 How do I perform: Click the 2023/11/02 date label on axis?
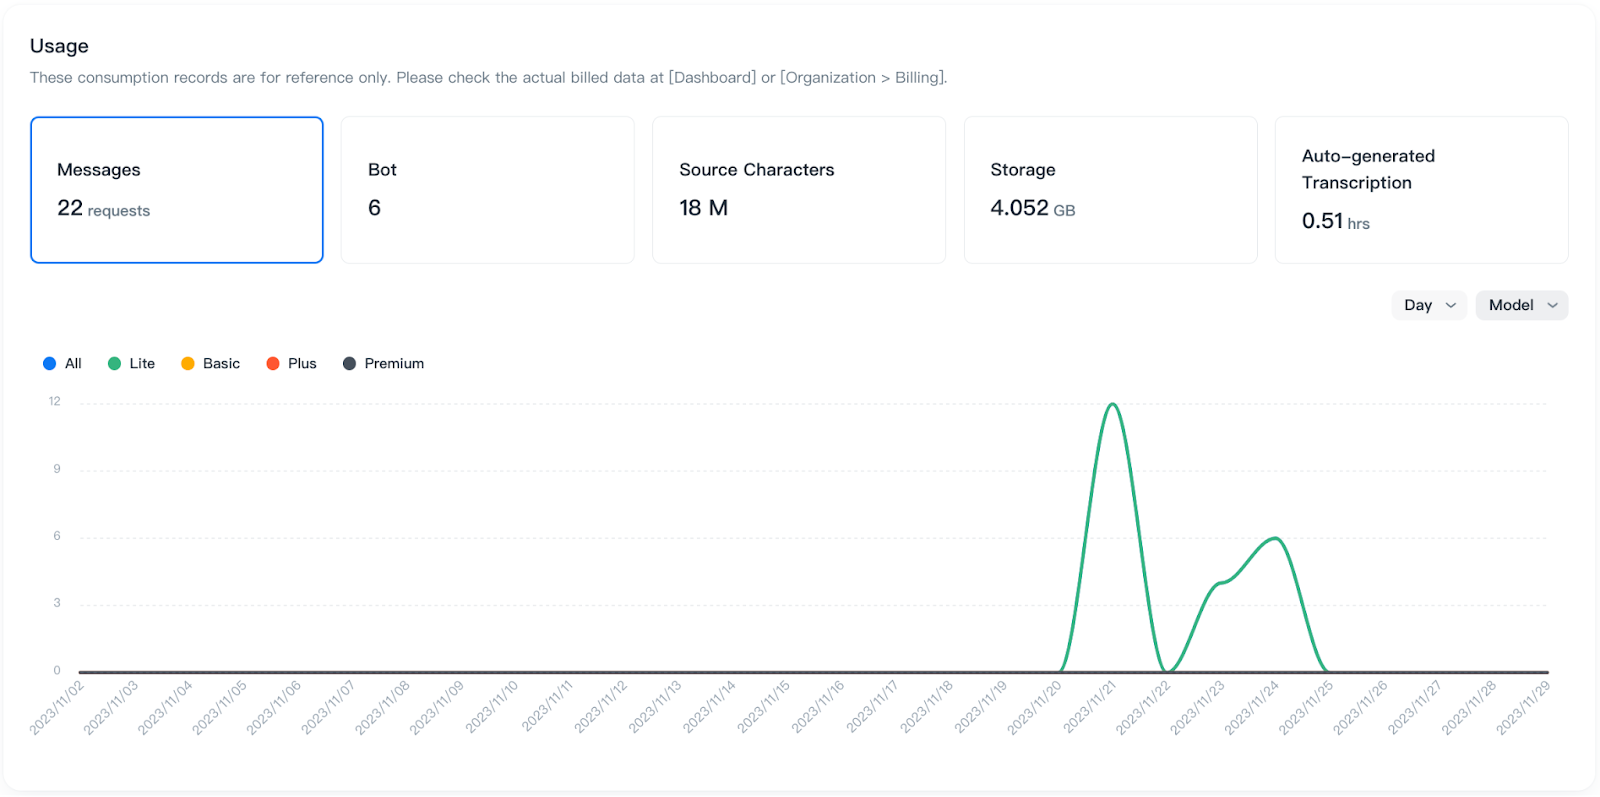pos(58,707)
